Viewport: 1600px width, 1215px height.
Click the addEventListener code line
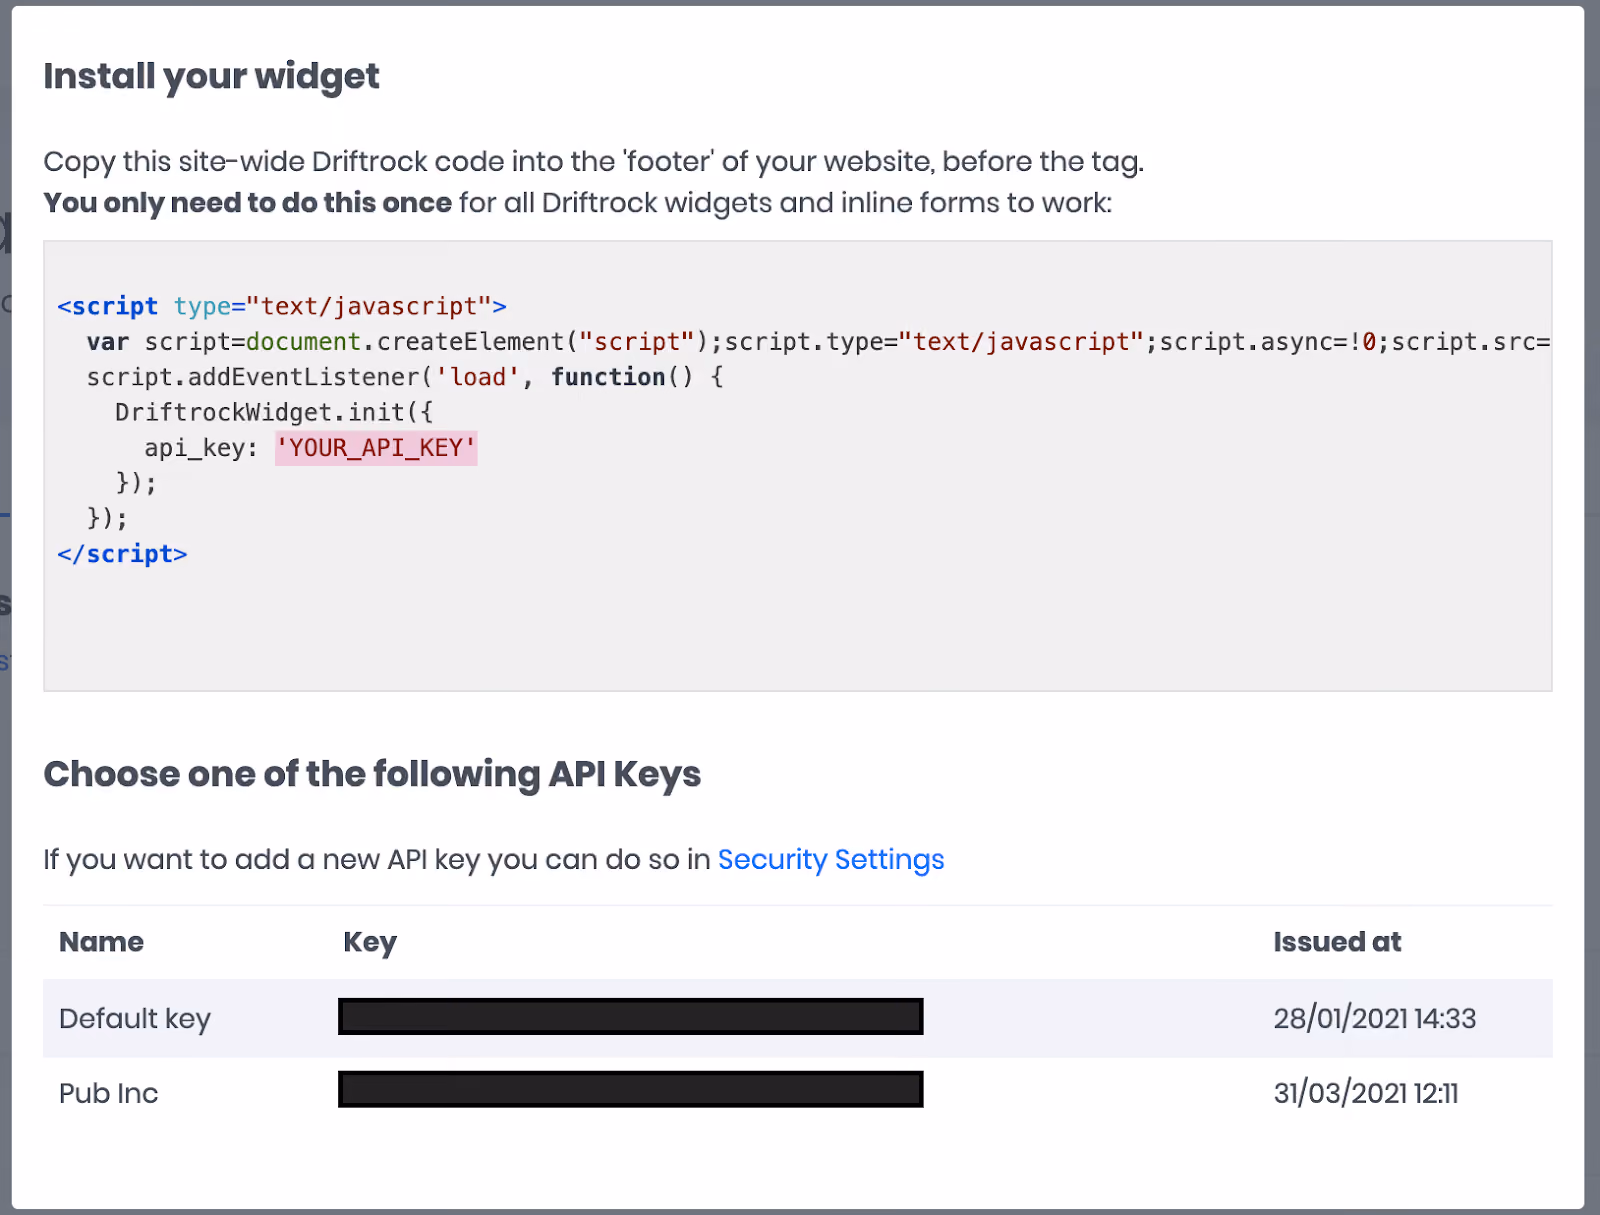(405, 377)
